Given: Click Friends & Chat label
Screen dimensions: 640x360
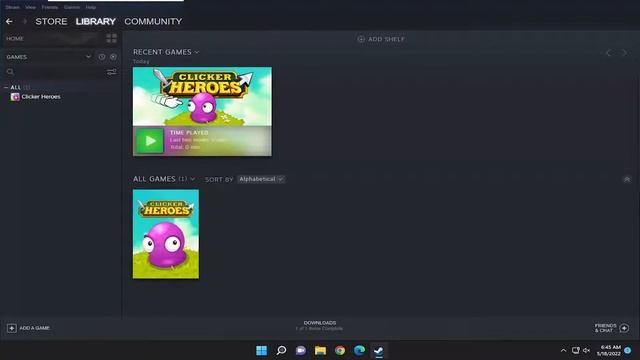Looking at the screenshot, I should (606, 328).
